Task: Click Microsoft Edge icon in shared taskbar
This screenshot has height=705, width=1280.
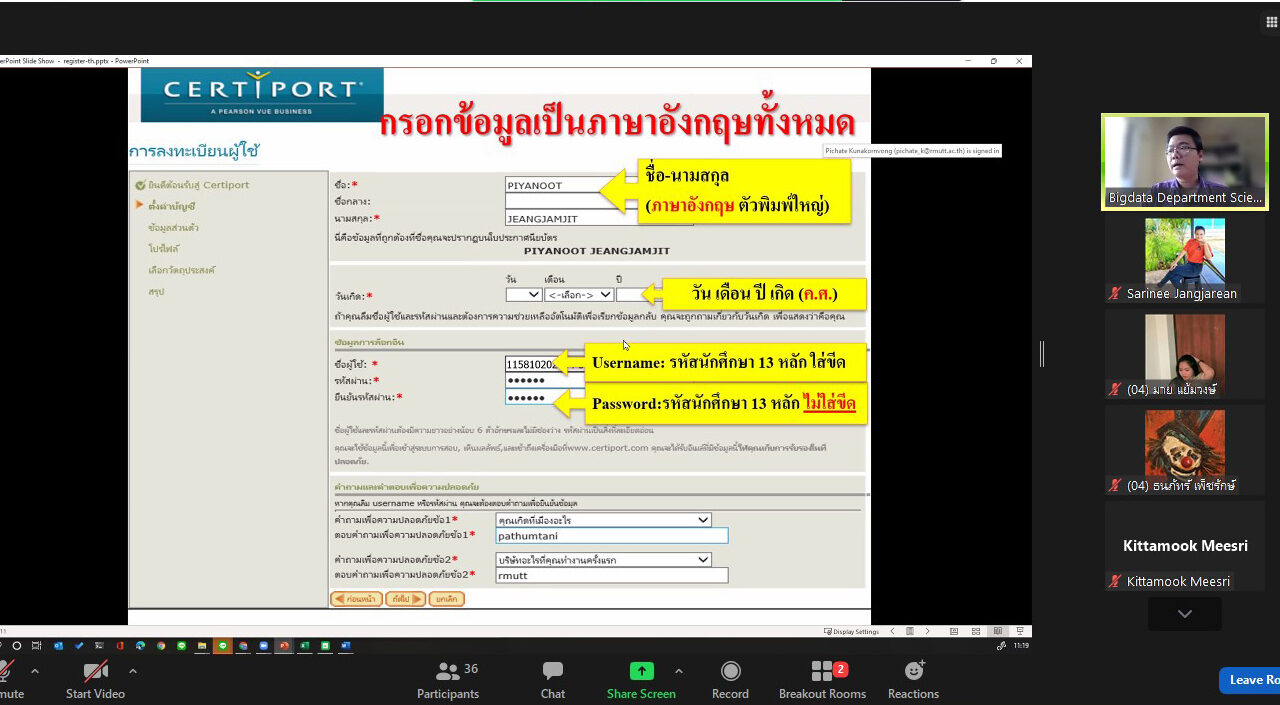Action: pyautogui.click(x=140, y=646)
